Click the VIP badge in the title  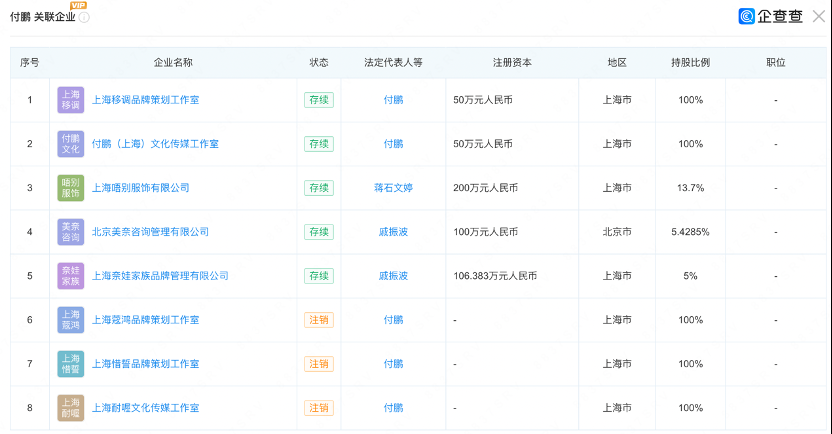(78, 5)
